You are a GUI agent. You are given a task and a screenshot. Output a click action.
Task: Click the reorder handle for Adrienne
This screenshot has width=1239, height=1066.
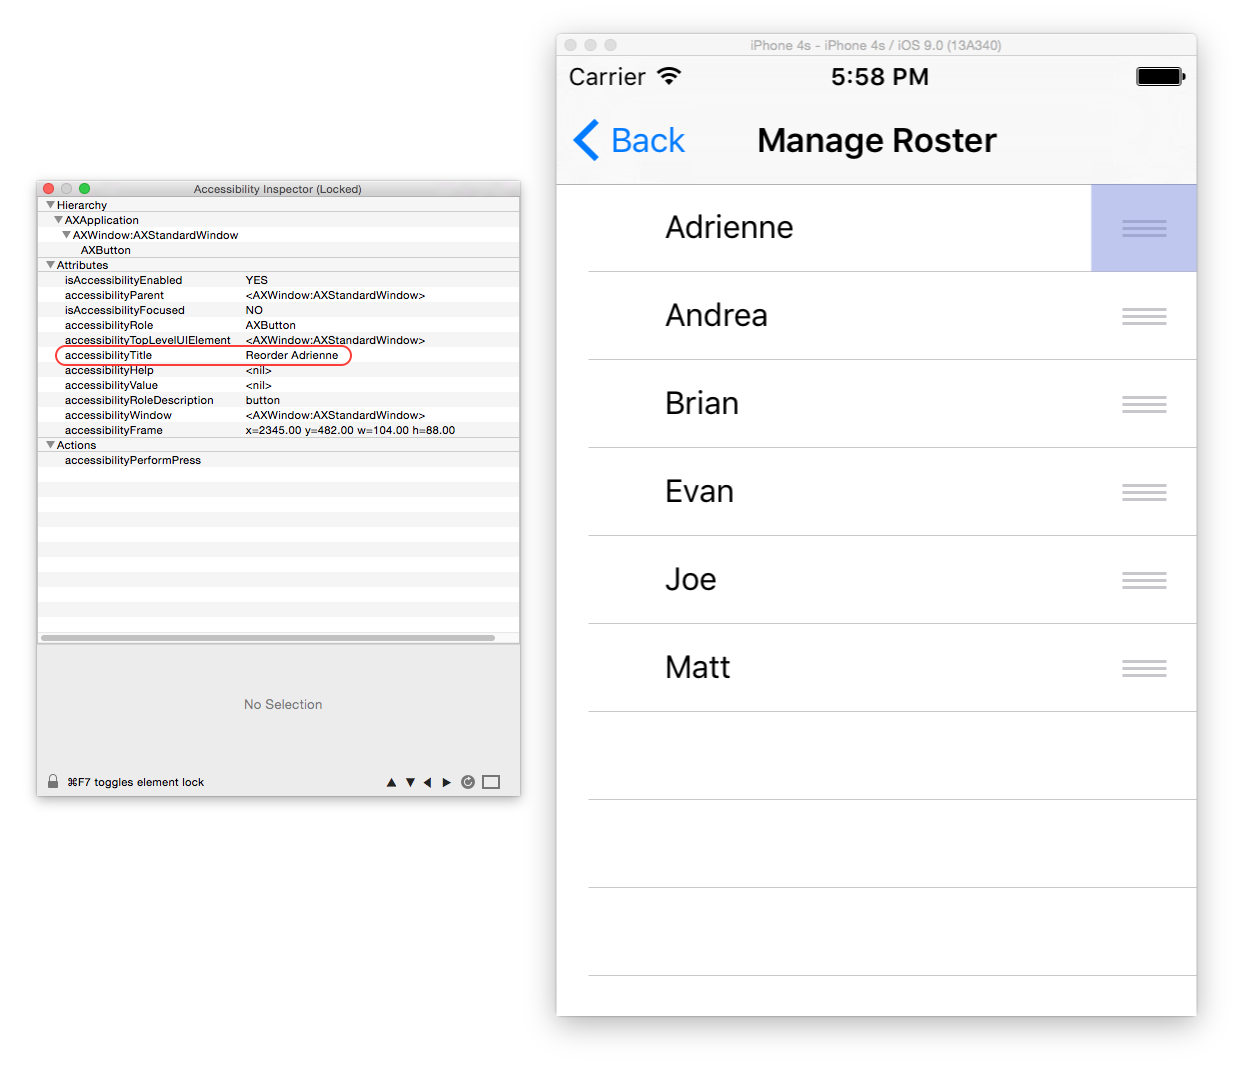pyautogui.click(x=1144, y=228)
